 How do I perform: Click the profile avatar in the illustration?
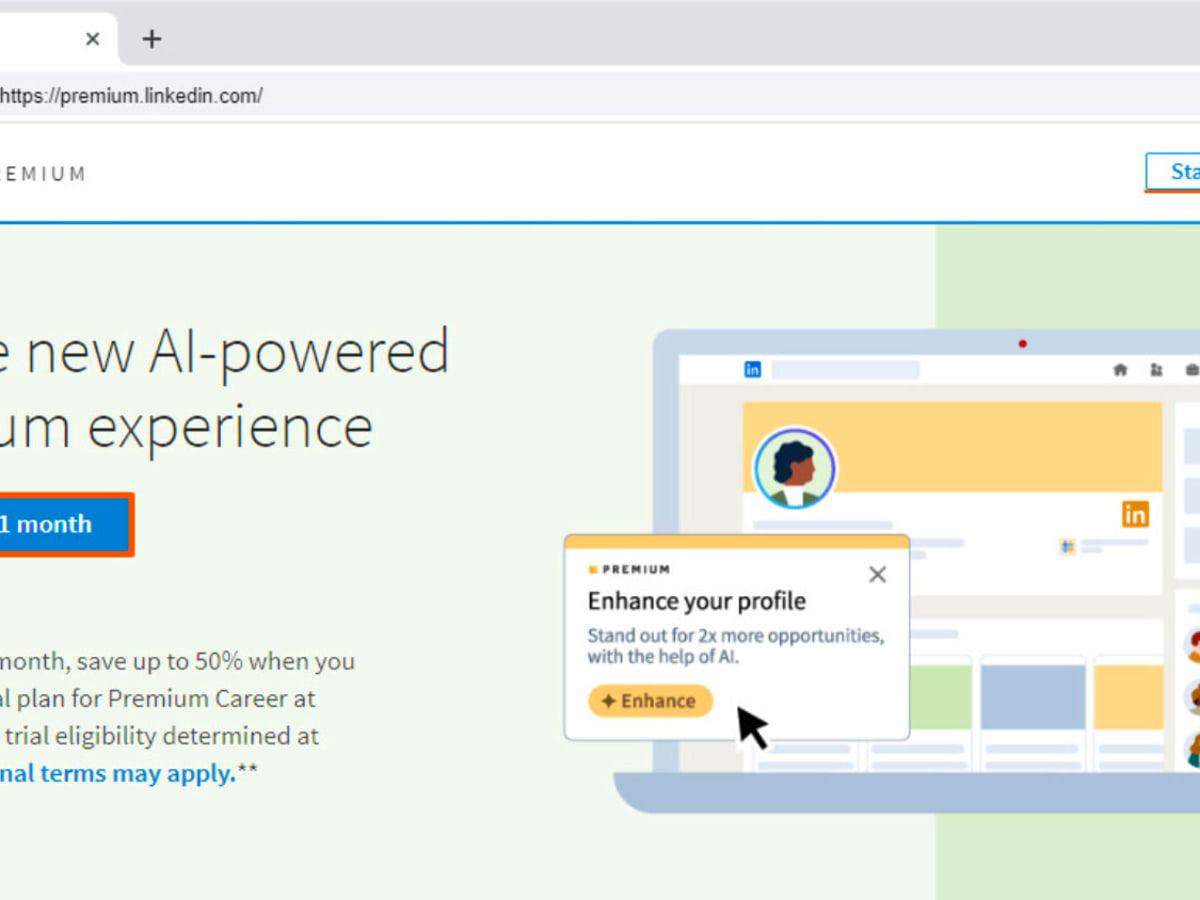tap(795, 468)
